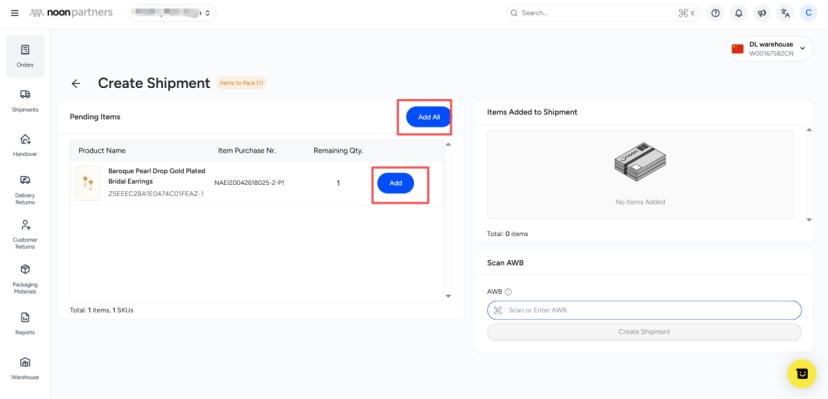
Task: Open Handover sidebar section
Action: 25,145
